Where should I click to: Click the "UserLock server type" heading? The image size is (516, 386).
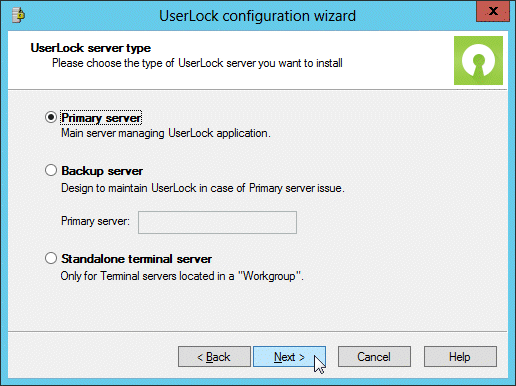click(x=91, y=48)
